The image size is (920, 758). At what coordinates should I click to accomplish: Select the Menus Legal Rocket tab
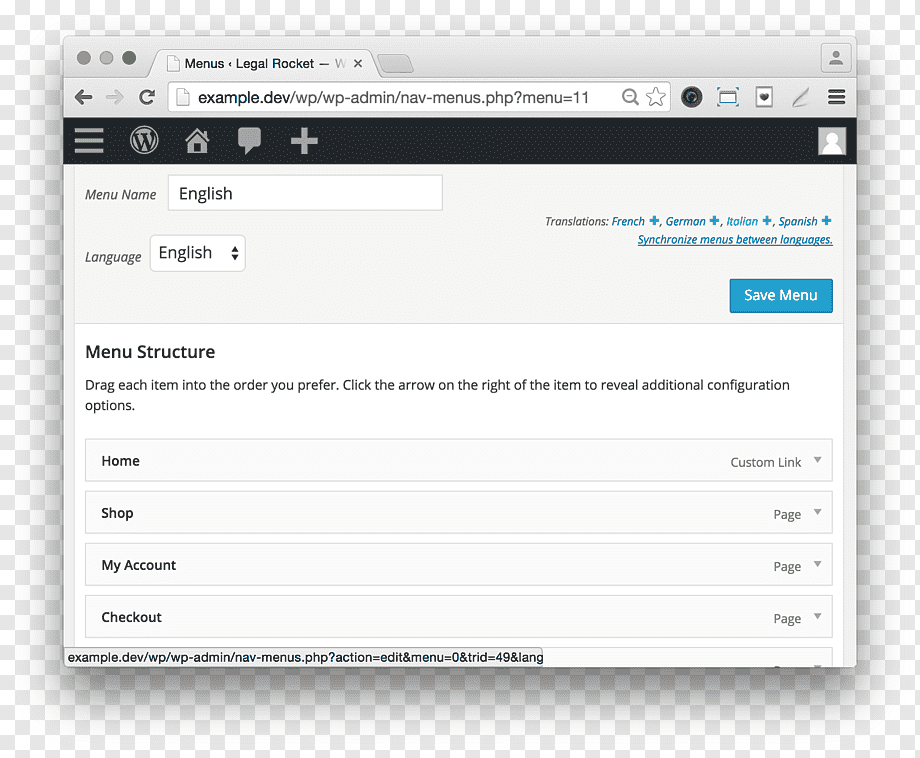(264, 63)
